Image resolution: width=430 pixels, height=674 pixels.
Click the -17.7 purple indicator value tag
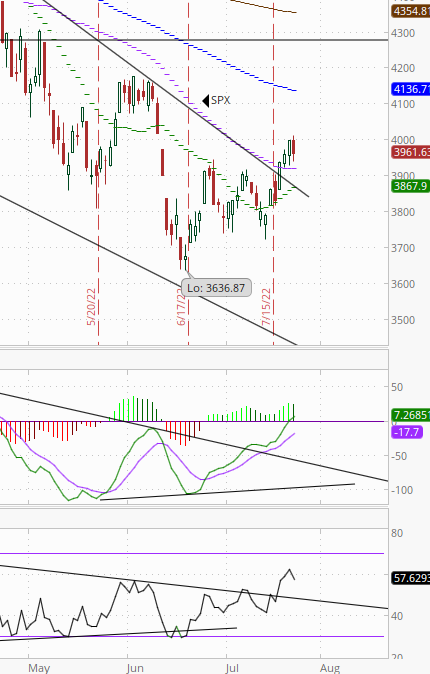point(407,432)
